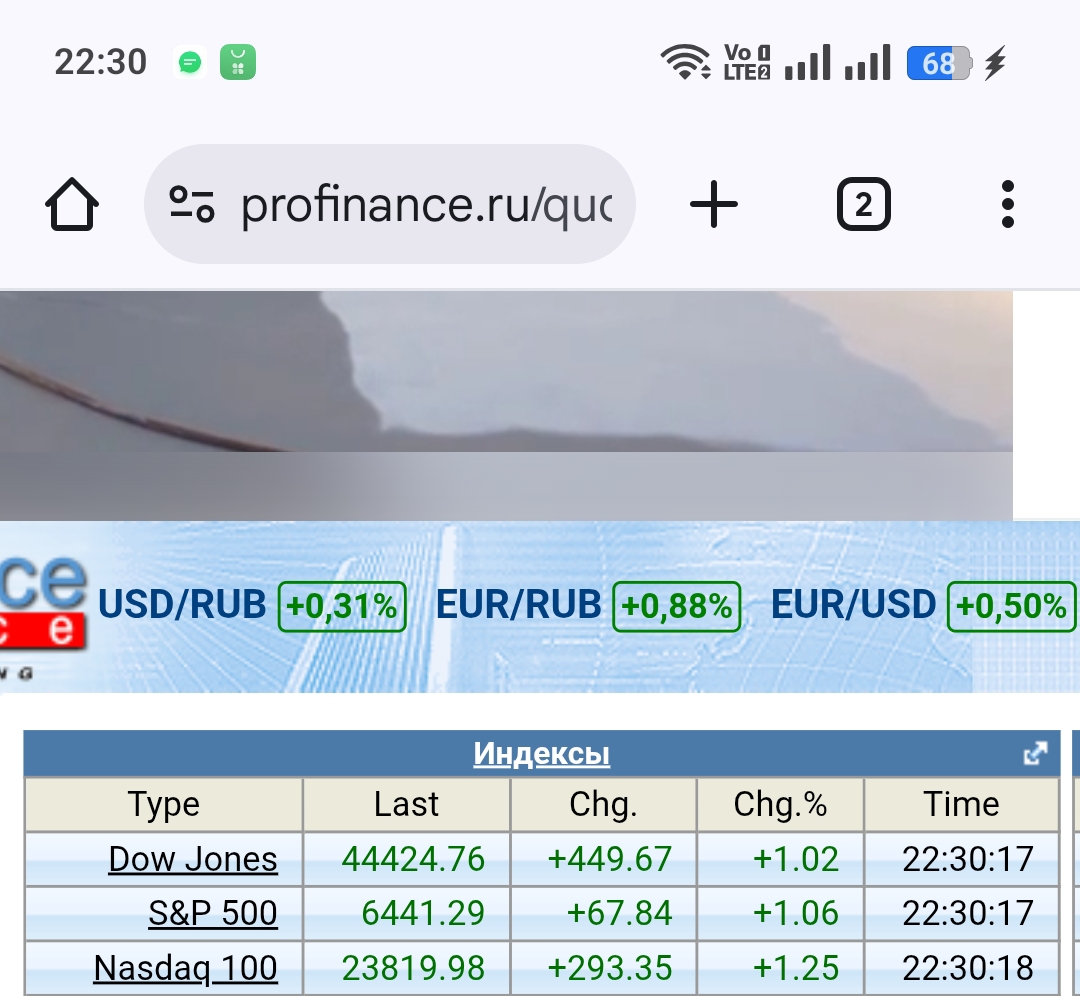This screenshot has height=996, width=1080.
Task: Tap the green messaging notification icon
Action: click(190, 63)
